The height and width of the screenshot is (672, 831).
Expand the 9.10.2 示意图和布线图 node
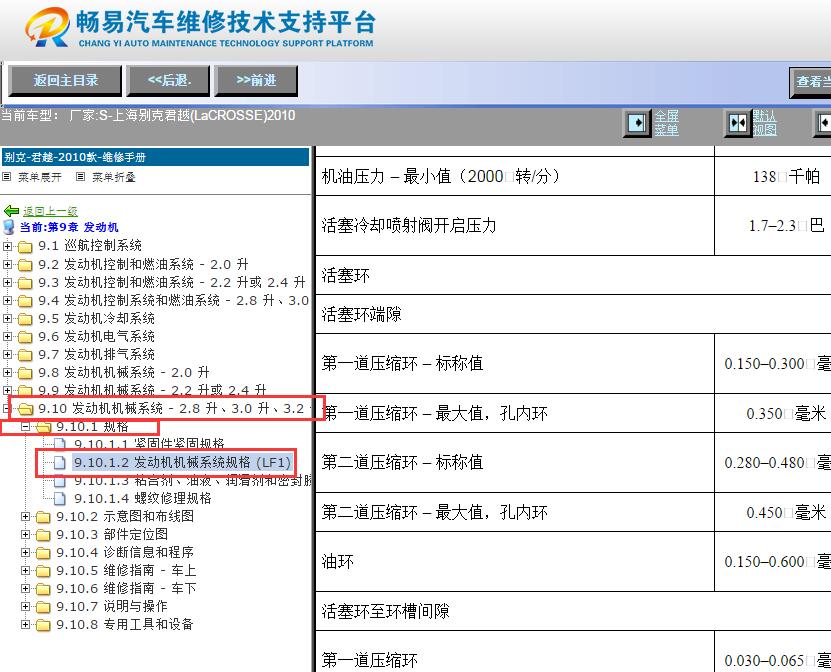tap(25, 516)
